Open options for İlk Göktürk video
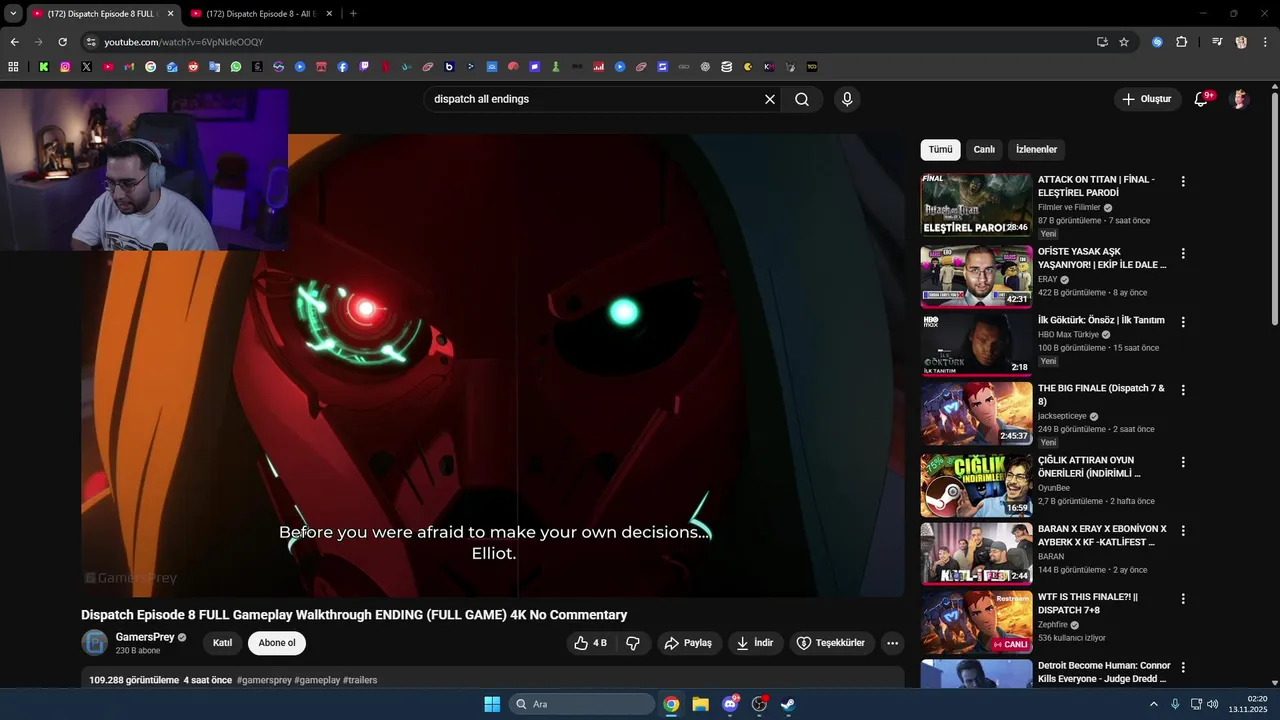Screen dimensions: 1280x720 [x=1183, y=322]
